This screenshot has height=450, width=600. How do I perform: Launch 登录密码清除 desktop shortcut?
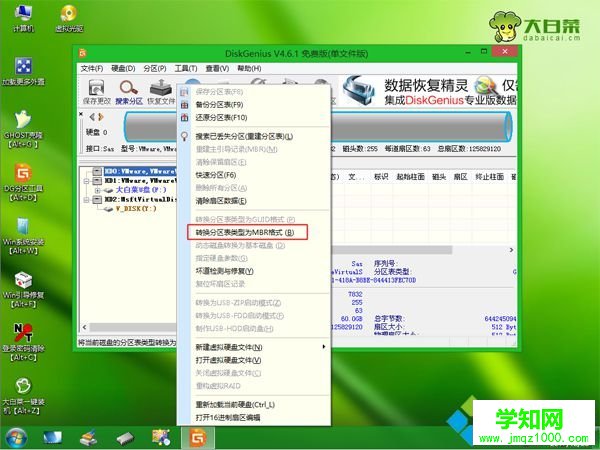[23, 342]
